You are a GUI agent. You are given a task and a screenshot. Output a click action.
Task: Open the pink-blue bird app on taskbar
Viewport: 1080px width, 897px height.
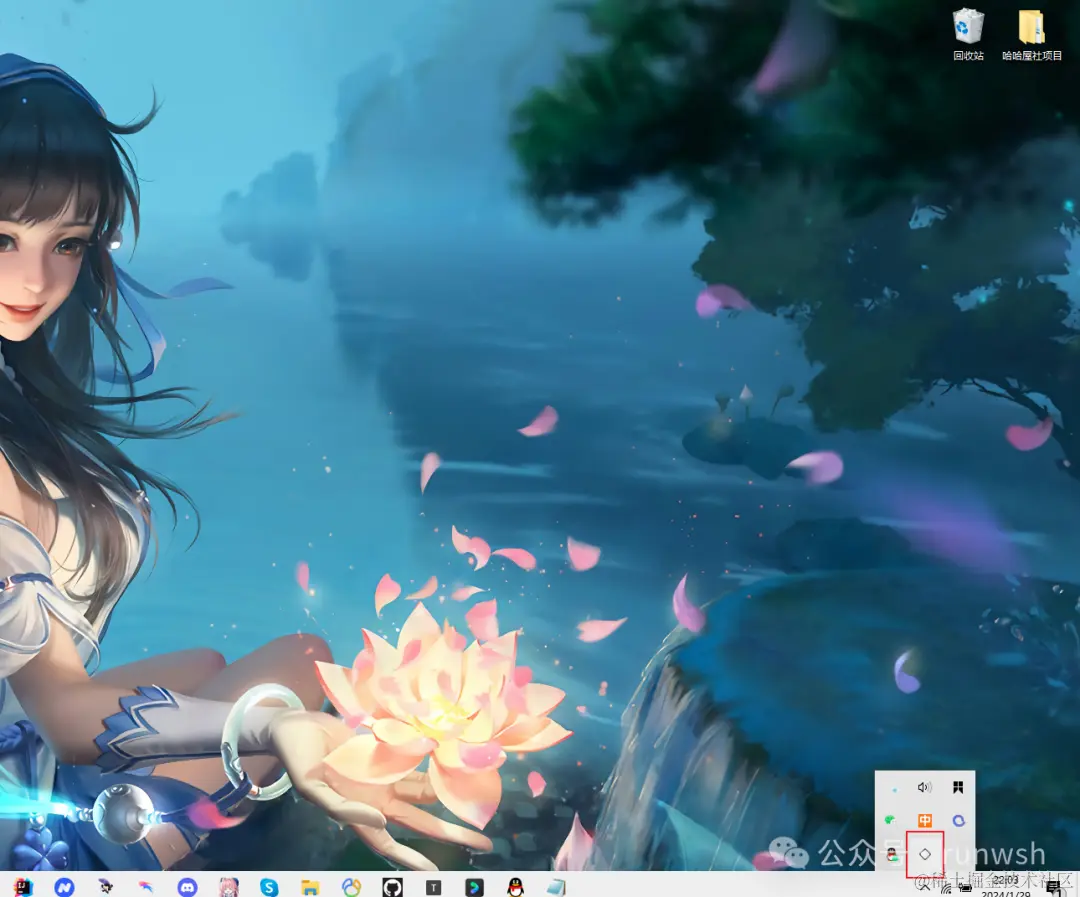coord(146,887)
